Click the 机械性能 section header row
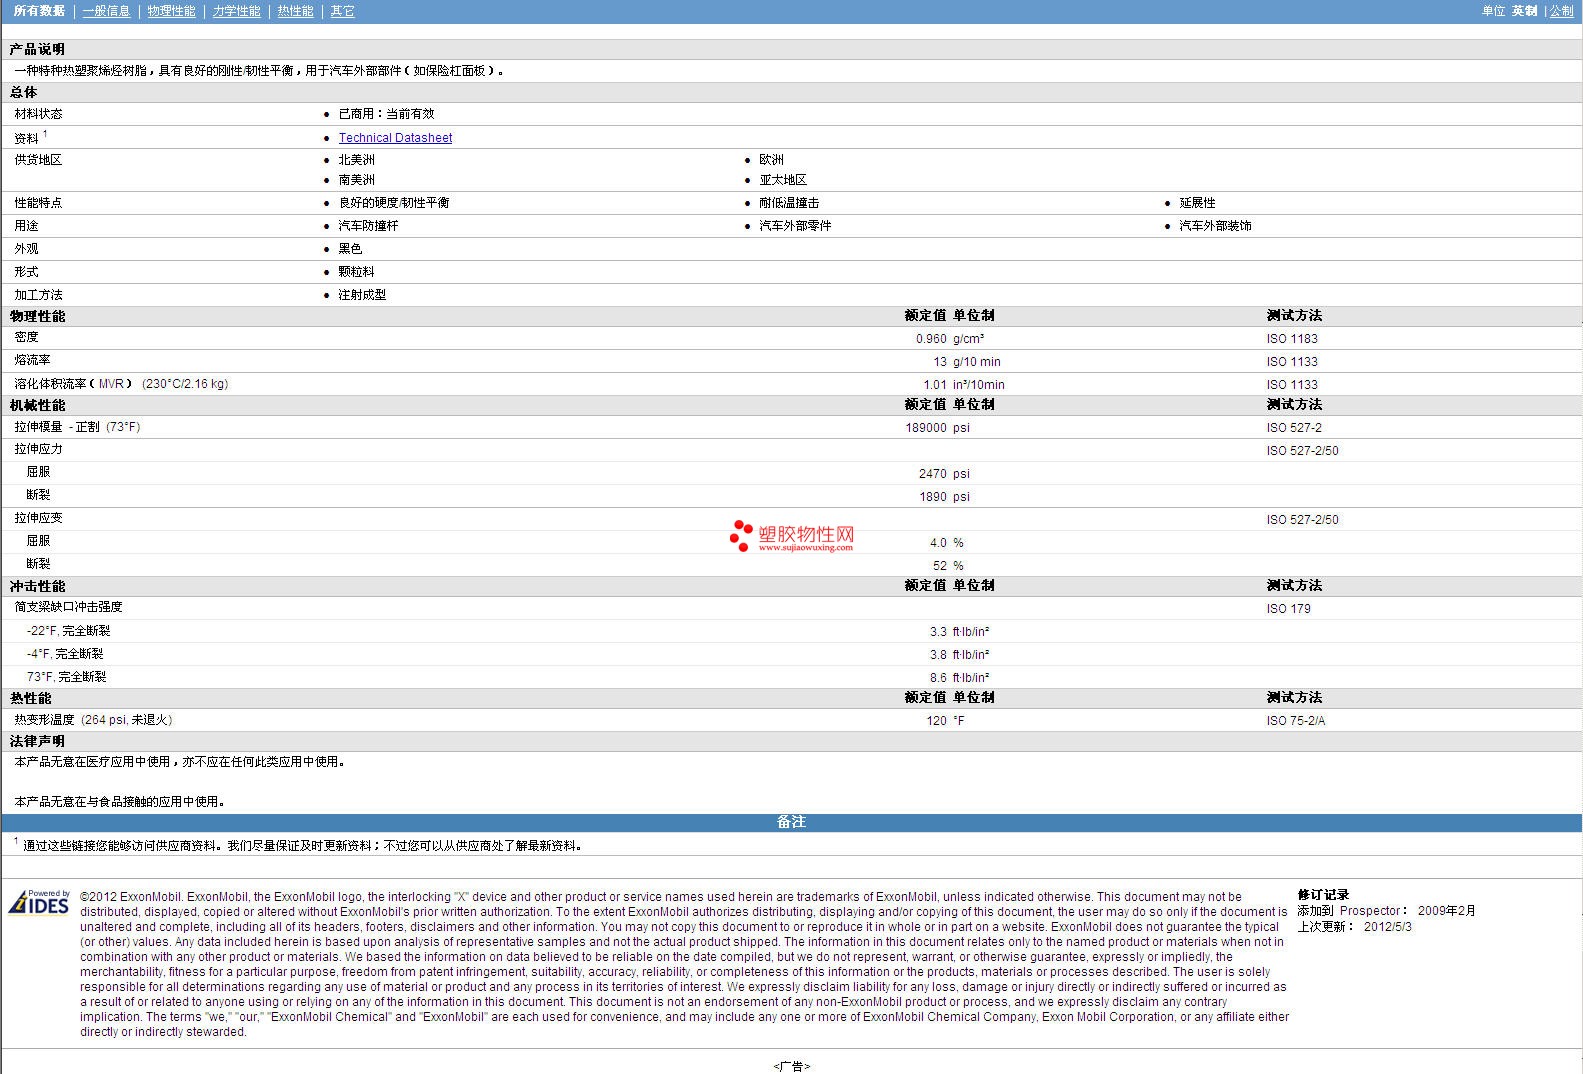Image resolution: width=1583 pixels, height=1074 pixels. 38,405
